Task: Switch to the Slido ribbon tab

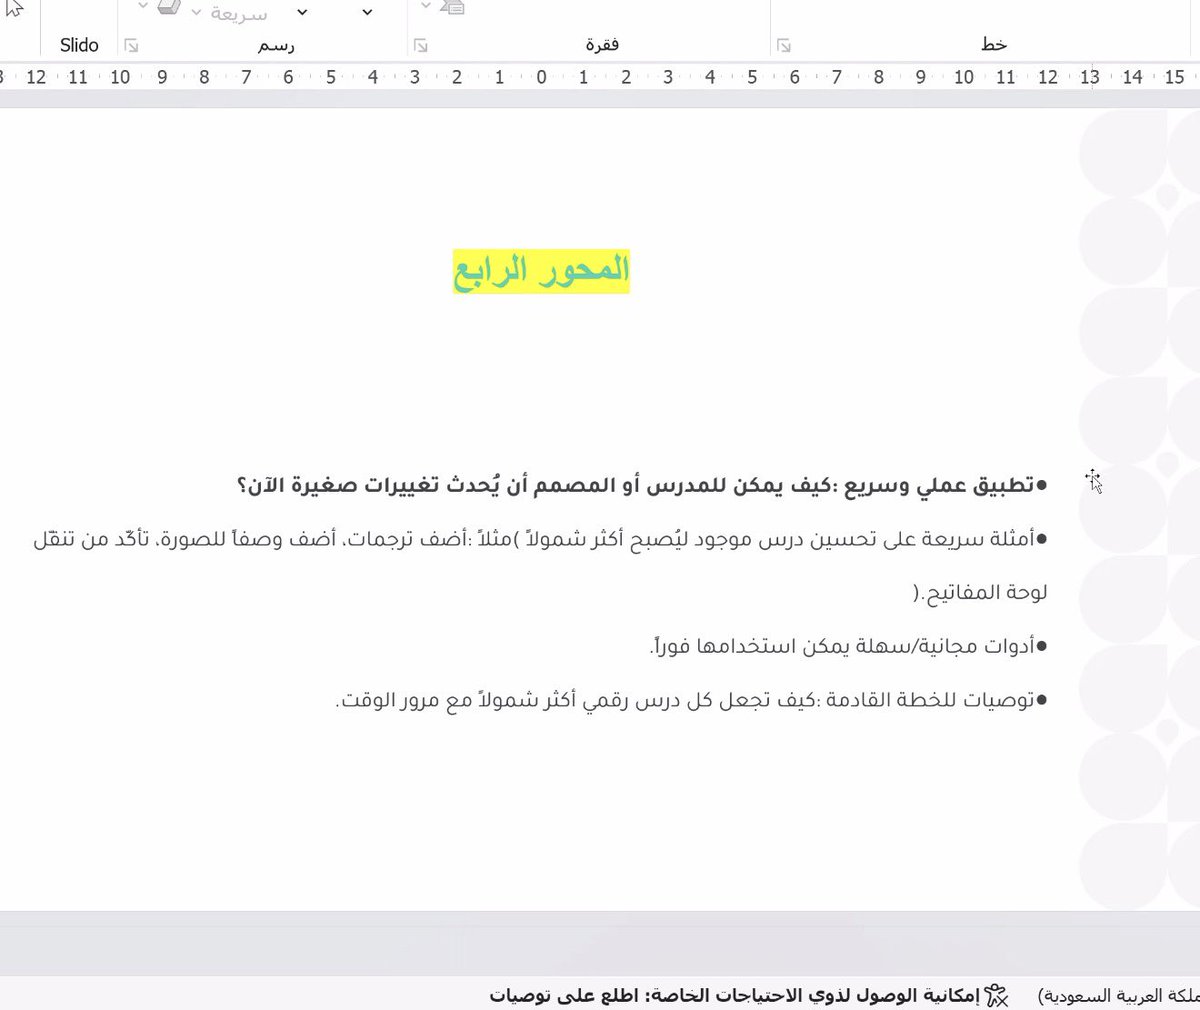Action: tap(79, 45)
